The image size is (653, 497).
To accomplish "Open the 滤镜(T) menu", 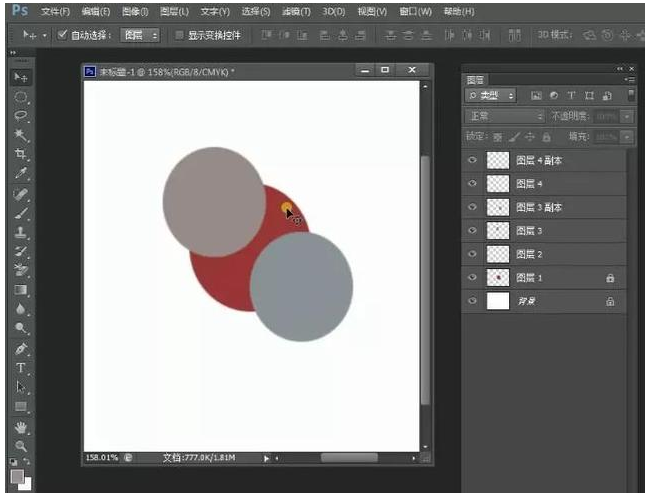I will tap(296, 12).
